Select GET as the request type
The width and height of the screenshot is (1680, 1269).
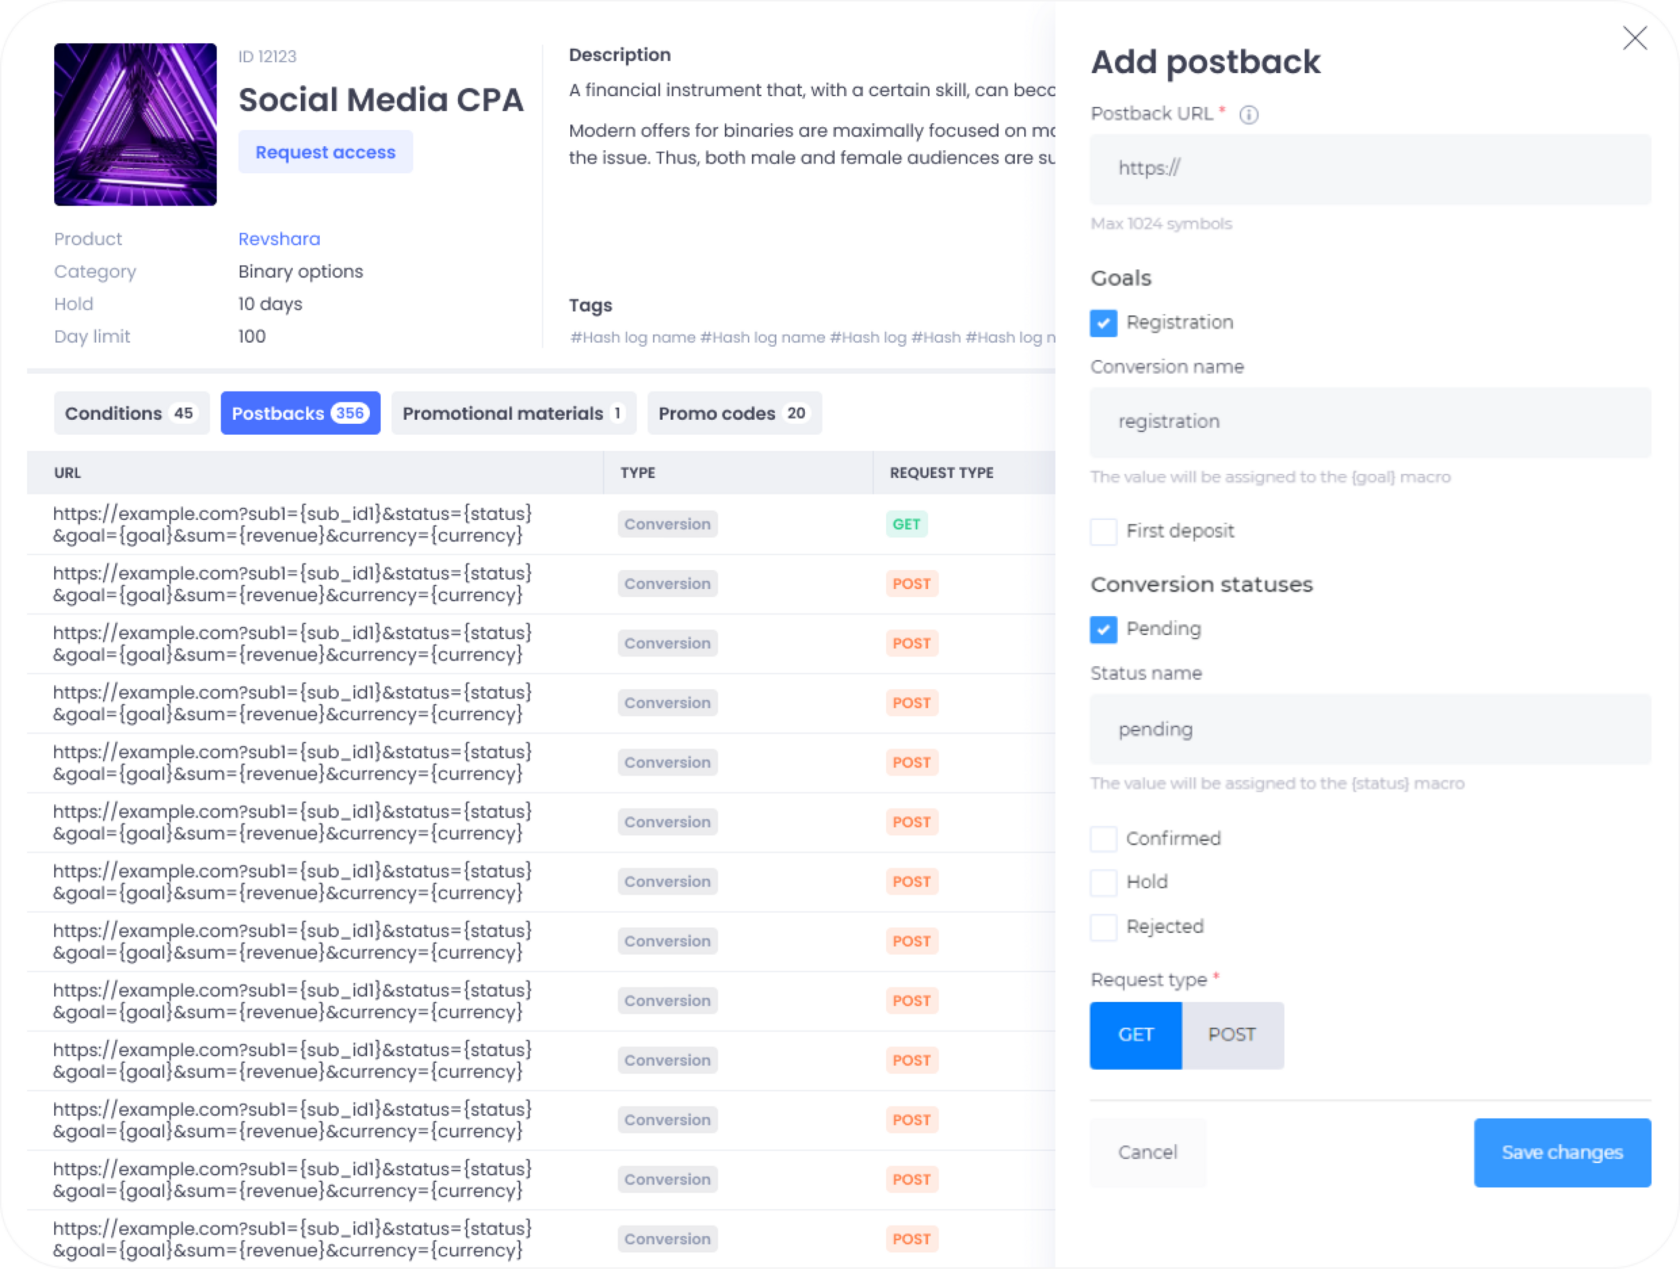tap(1135, 1035)
